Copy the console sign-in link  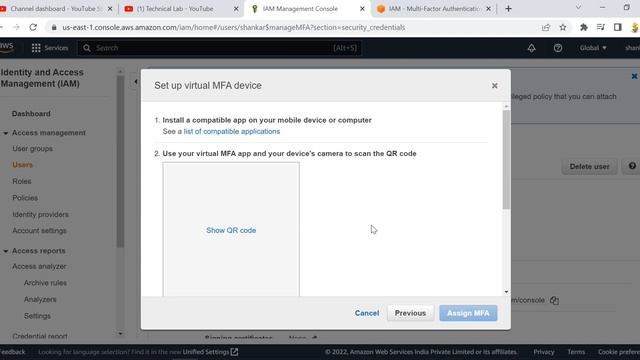point(554,300)
